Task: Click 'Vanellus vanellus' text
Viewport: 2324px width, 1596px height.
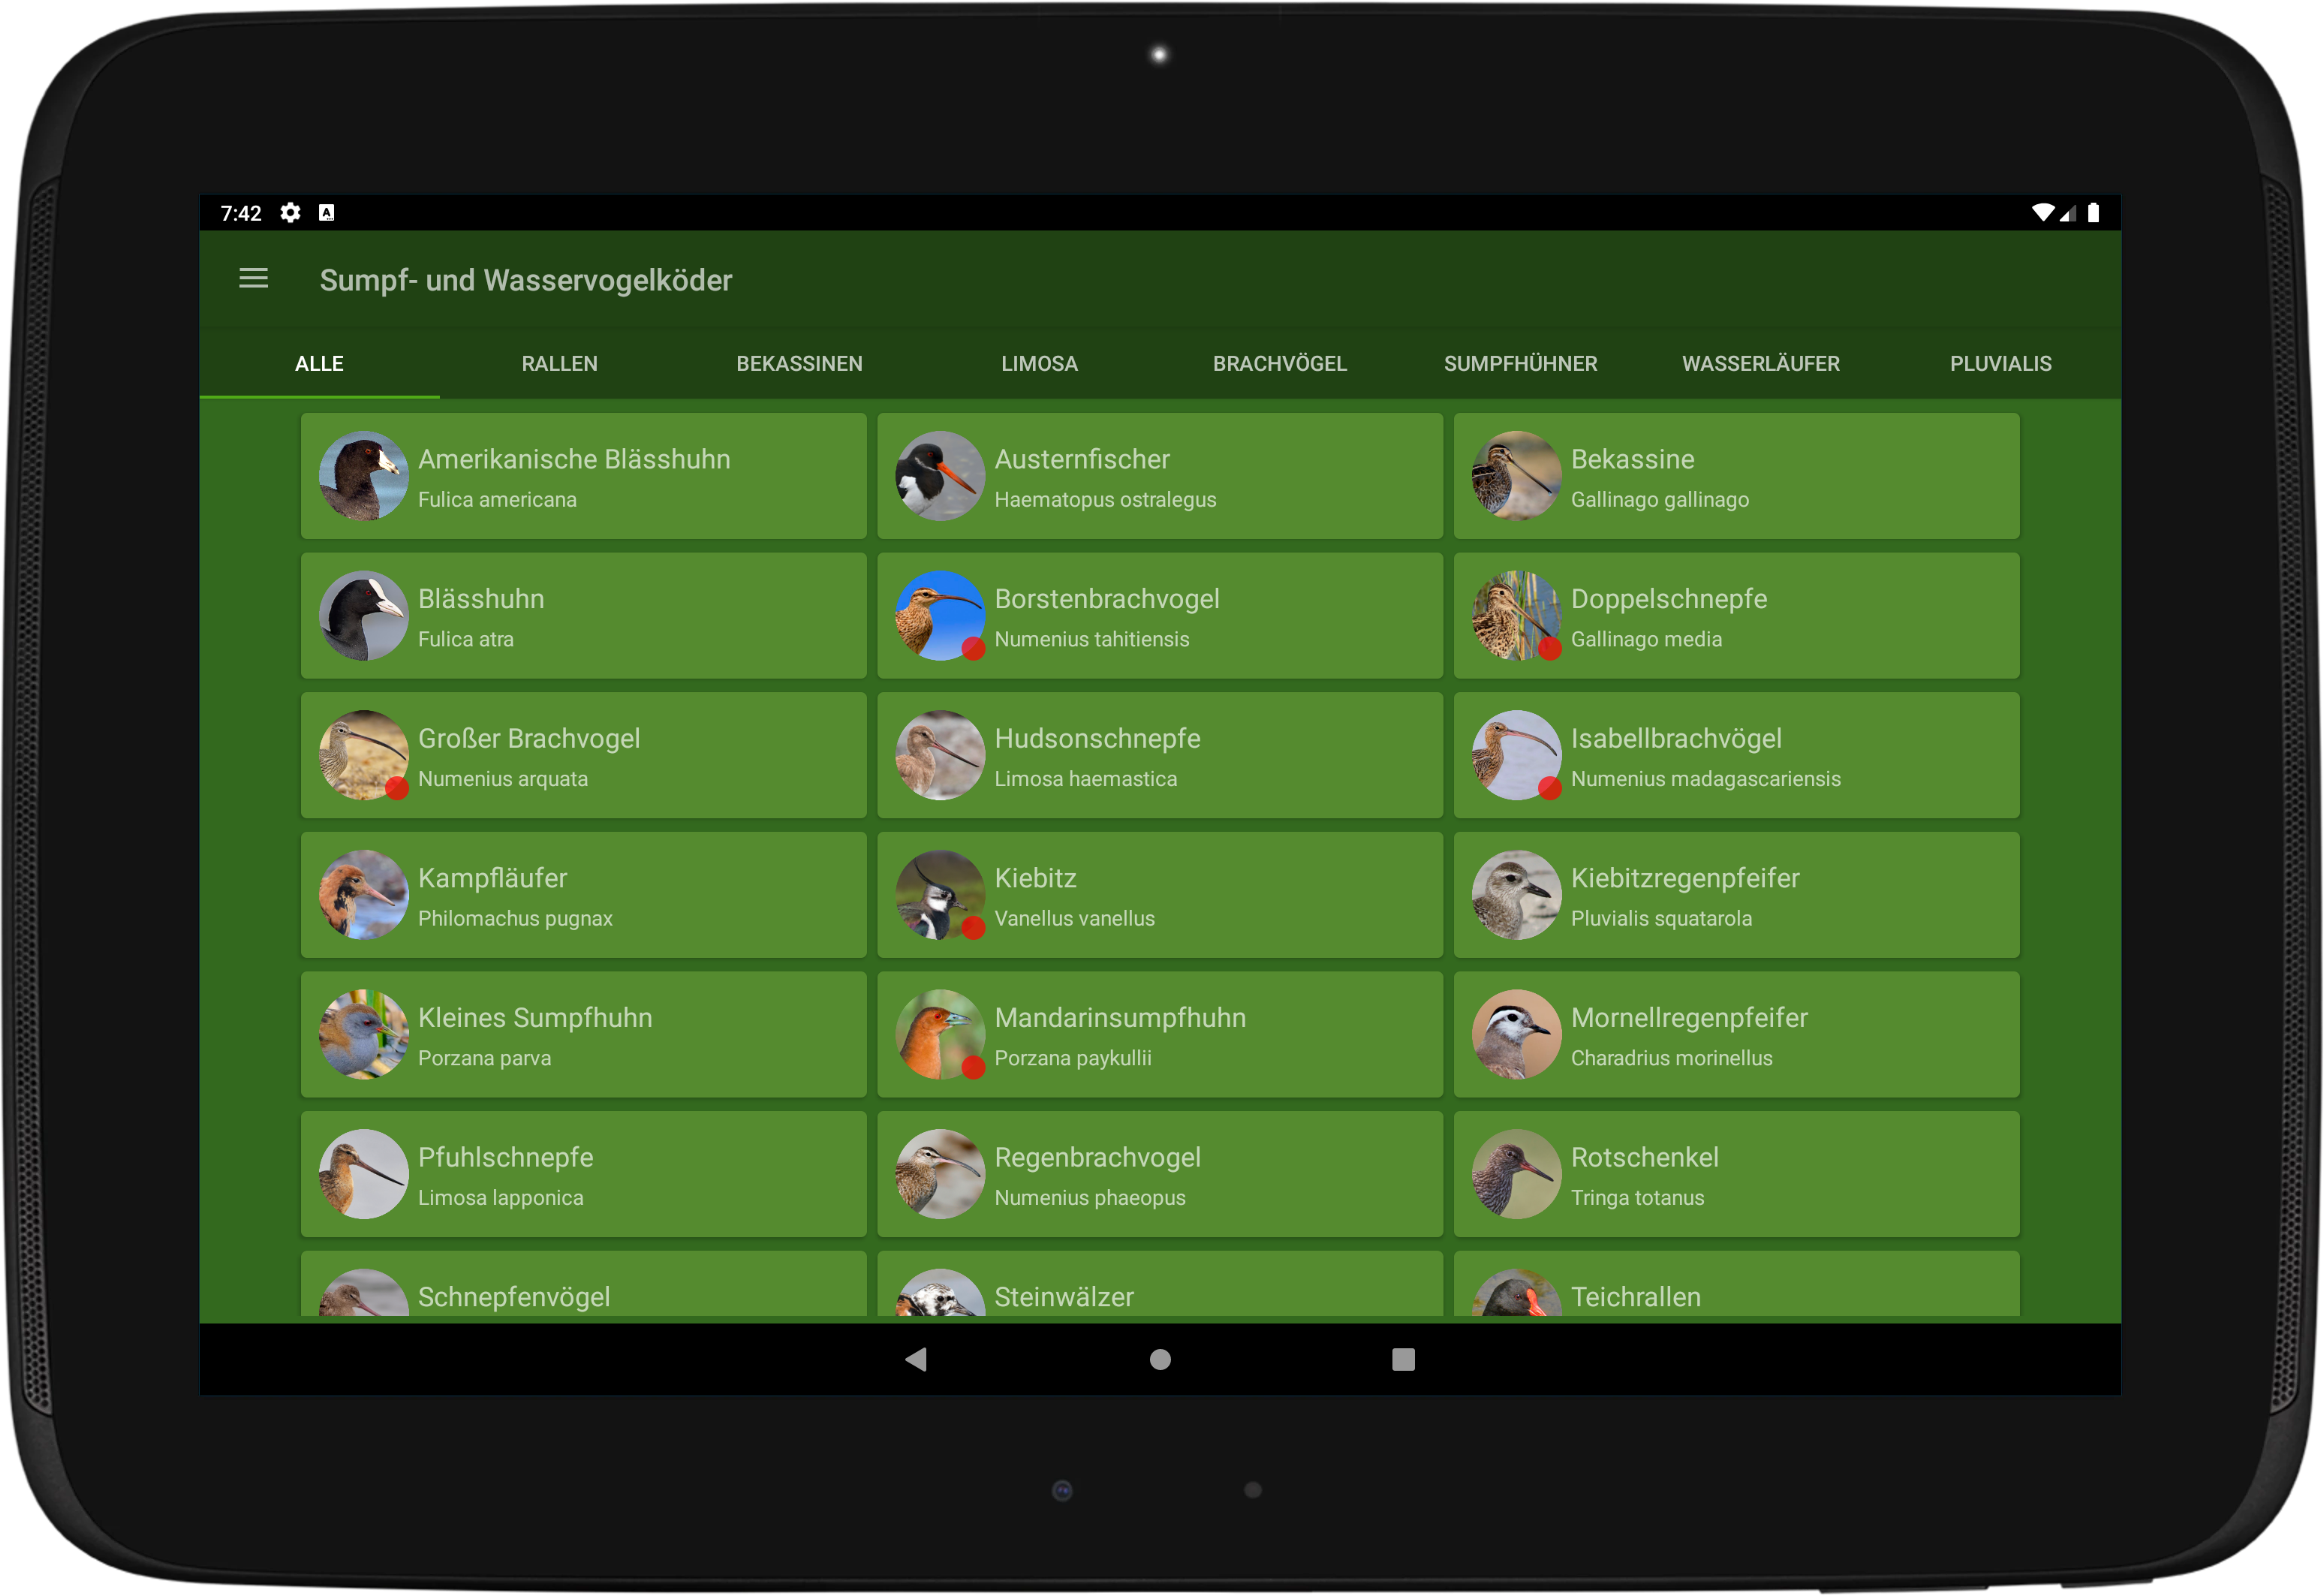Action: (x=1075, y=918)
